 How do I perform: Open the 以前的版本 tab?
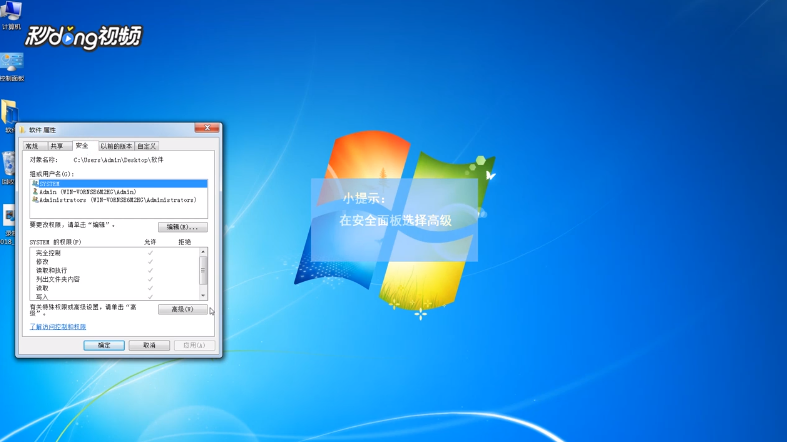pos(116,146)
